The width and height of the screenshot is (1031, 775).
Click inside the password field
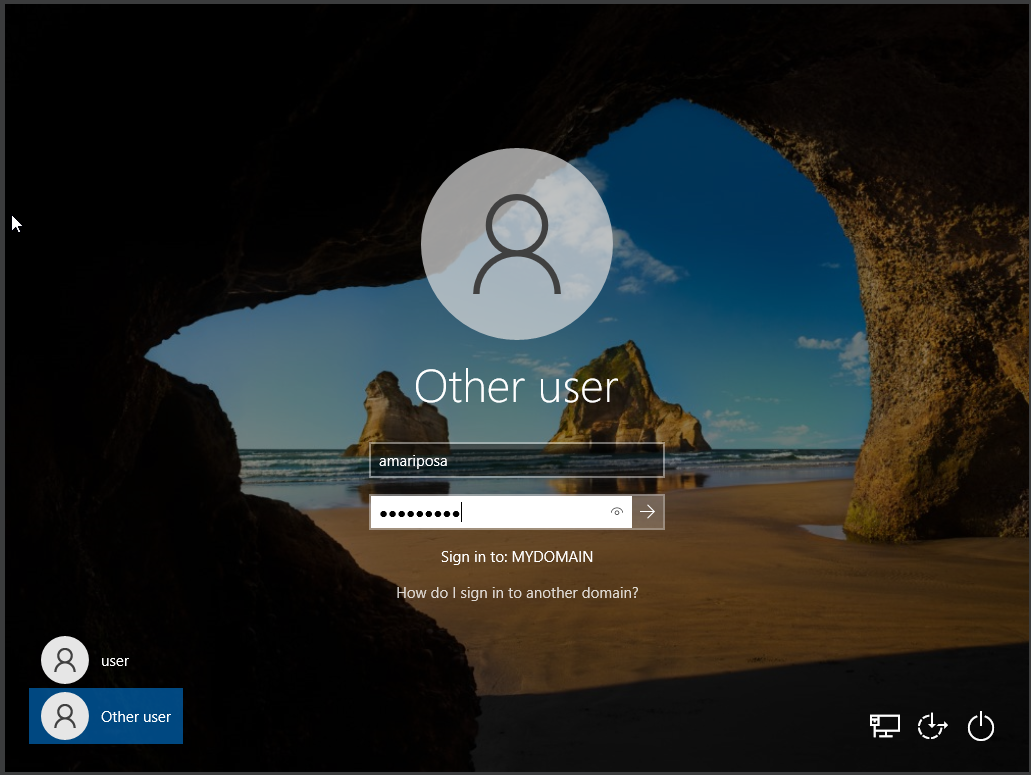pyautogui.click(x=500, y=511)
